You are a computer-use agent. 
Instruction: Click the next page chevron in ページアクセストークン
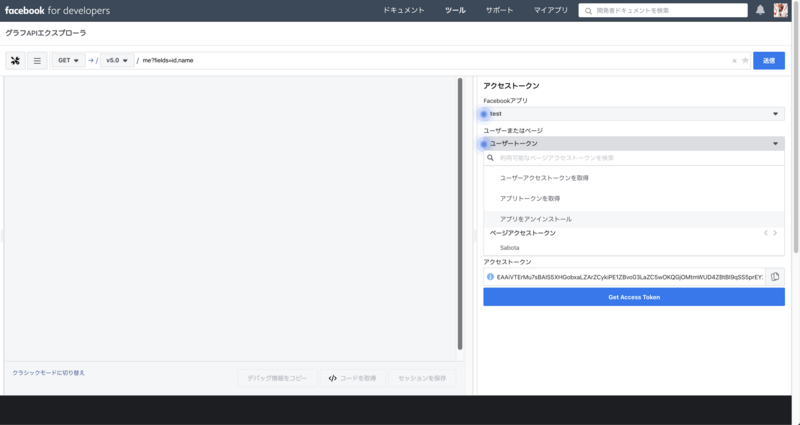tap(775, 233)
